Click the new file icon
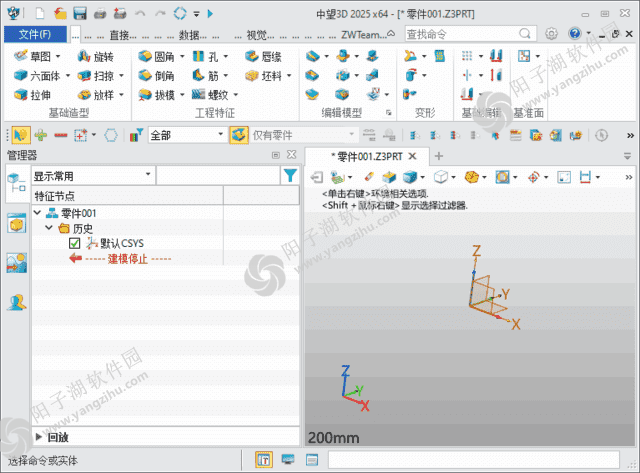Screen dimensions: 640x473 [x=40, y=13]
